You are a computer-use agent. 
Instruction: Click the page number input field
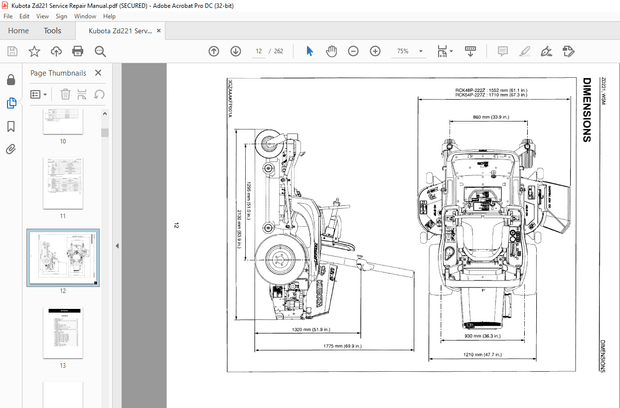click(259, 51)
